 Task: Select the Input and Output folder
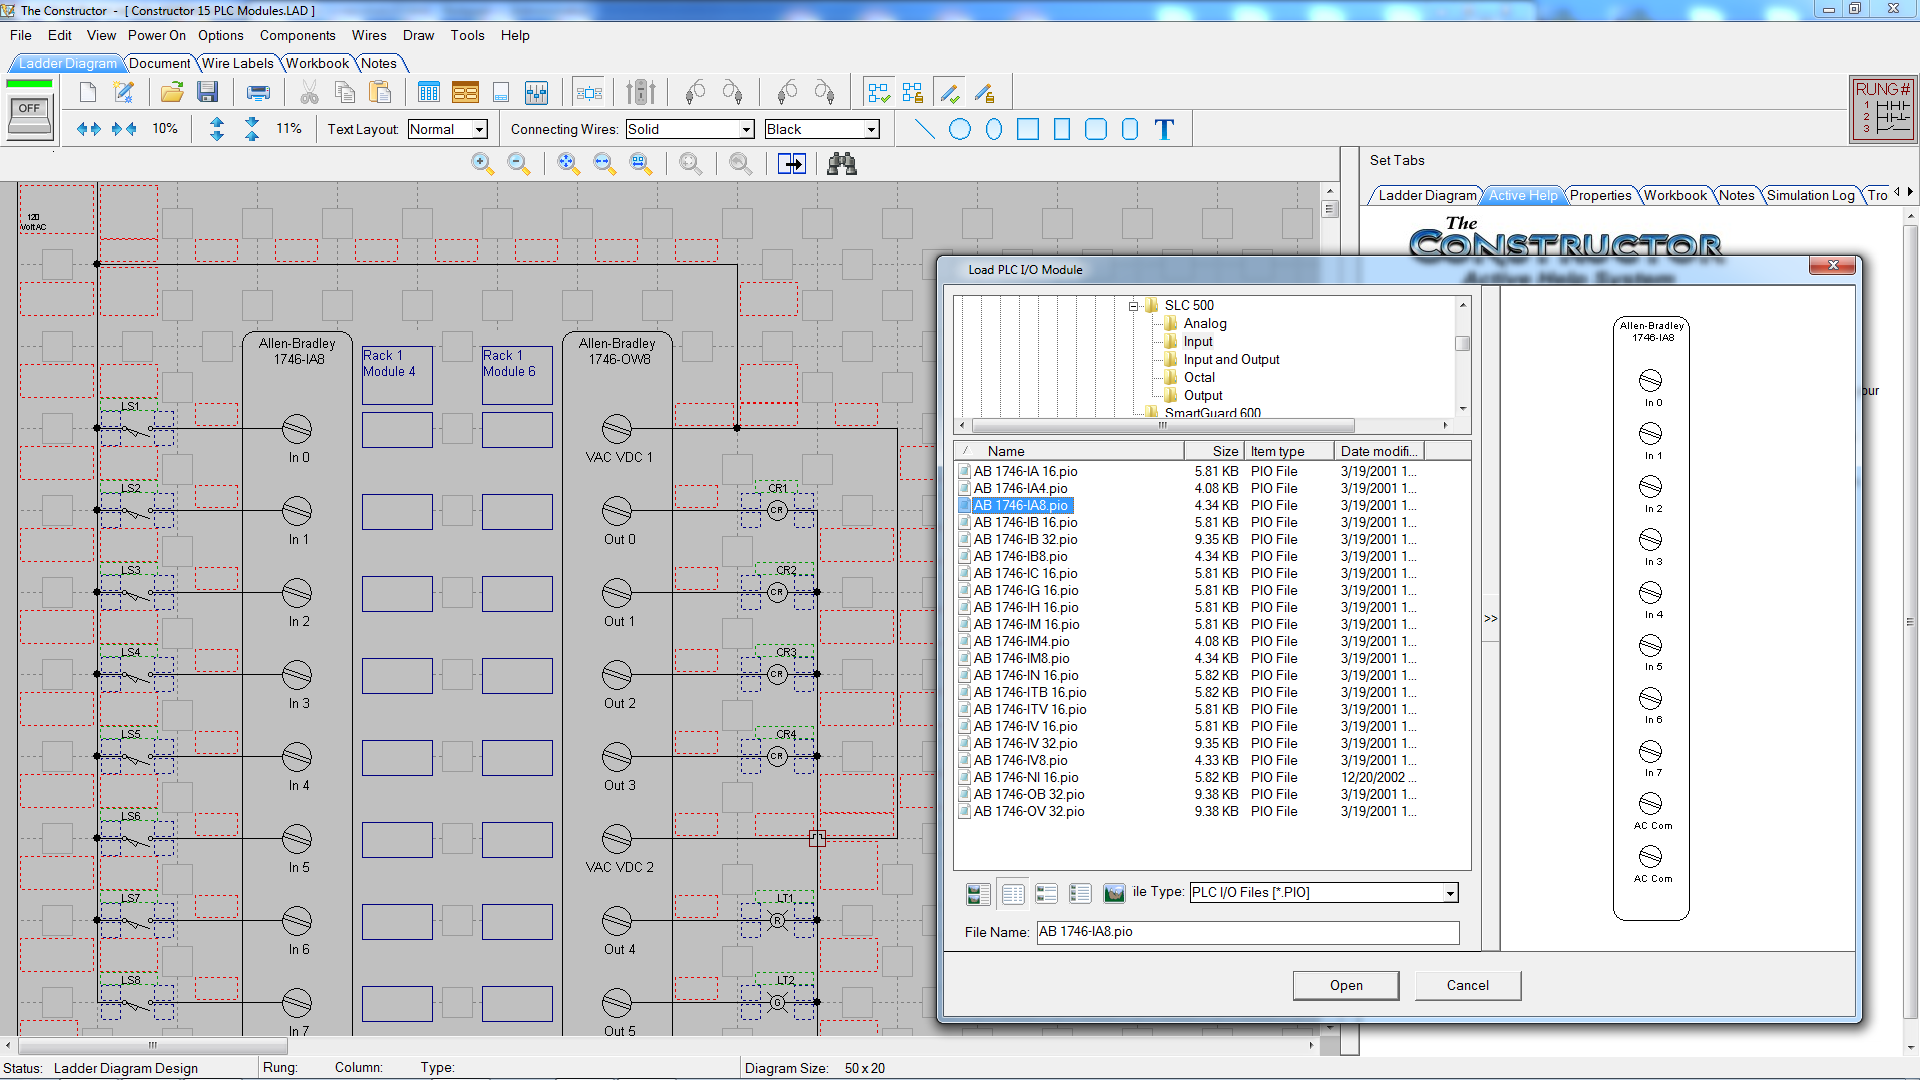pyautogui.click(x=1231, y=360)
